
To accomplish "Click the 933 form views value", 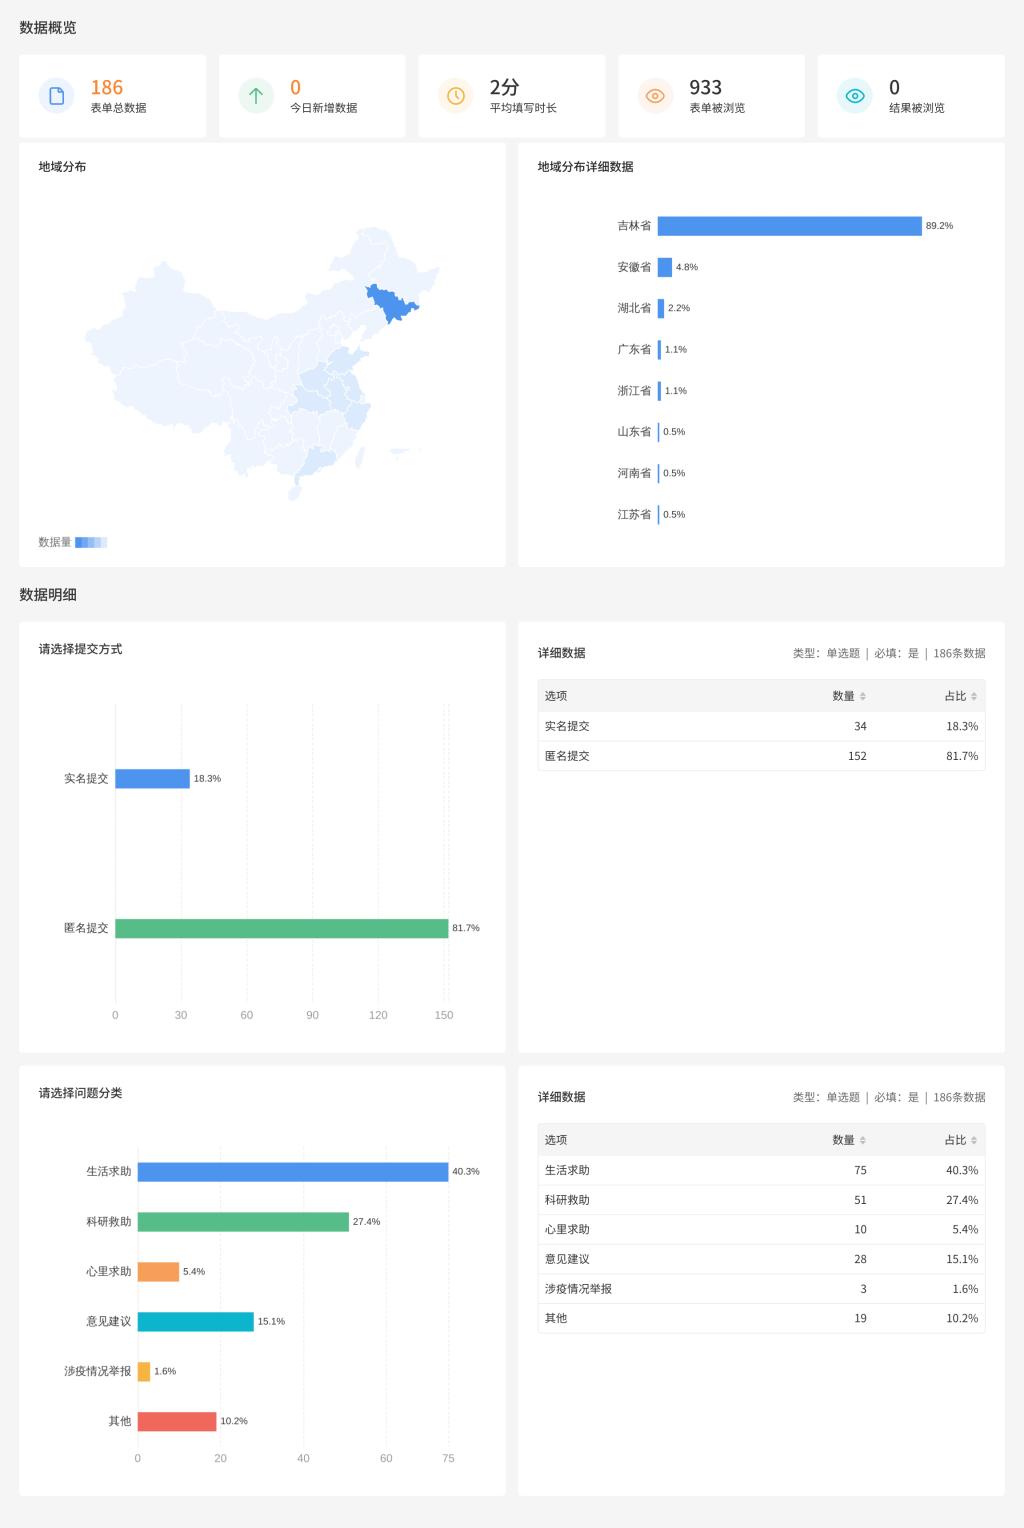I will coord(705,88).
